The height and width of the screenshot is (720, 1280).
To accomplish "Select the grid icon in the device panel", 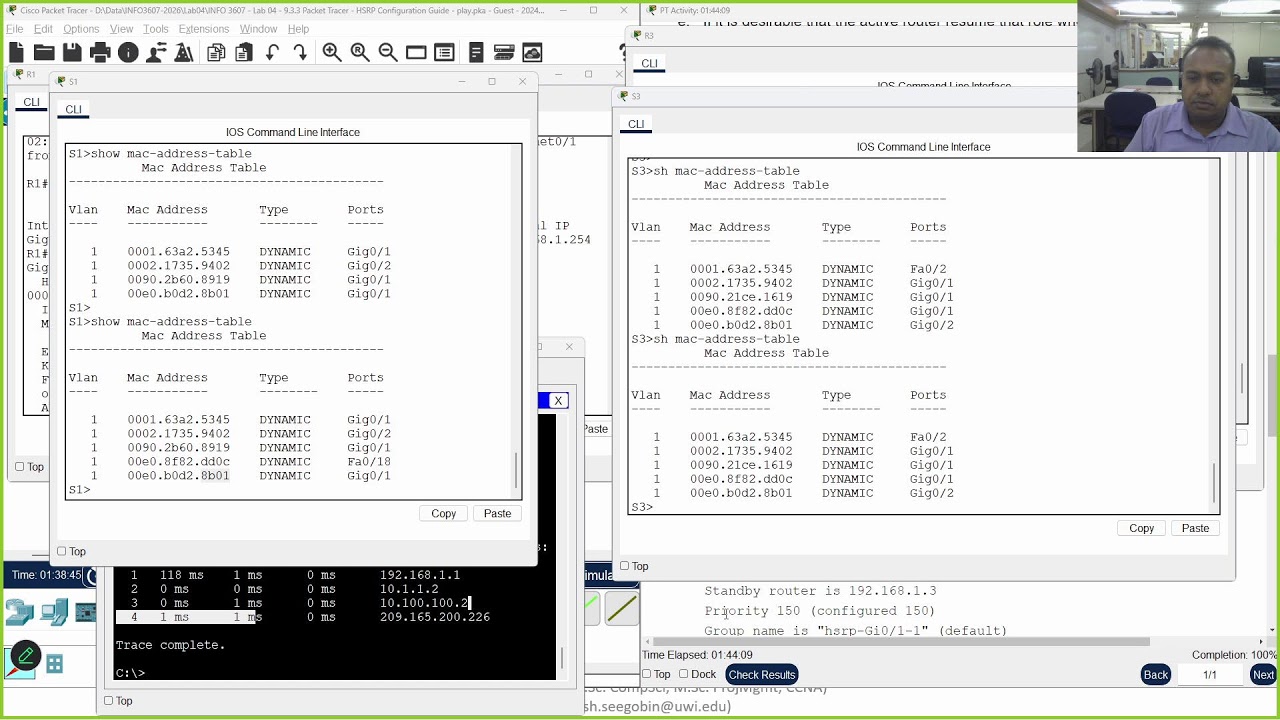I will point(55,663).
